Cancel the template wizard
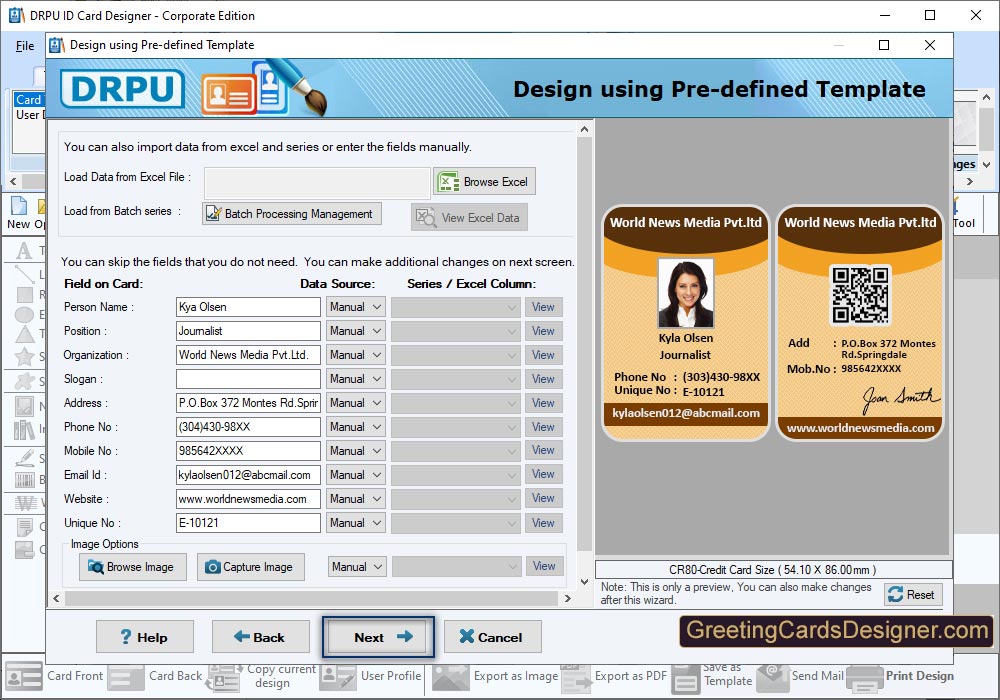This screenshot has width=1000, height=700. [x=492, y=637]
